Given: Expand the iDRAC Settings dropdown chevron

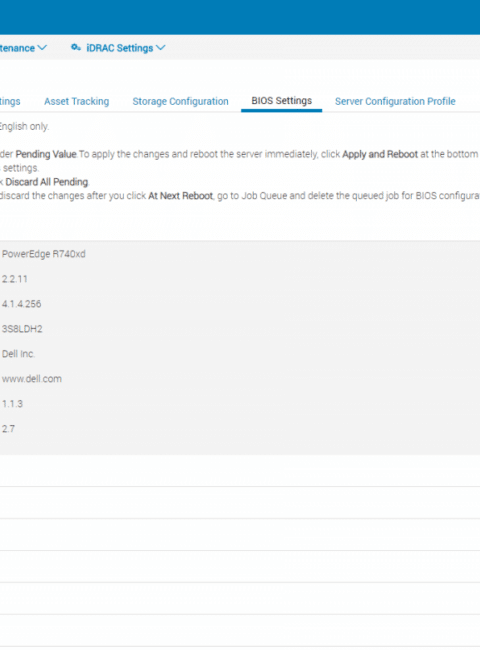Looking at the screenshot, I should click(x=161, y=48).
